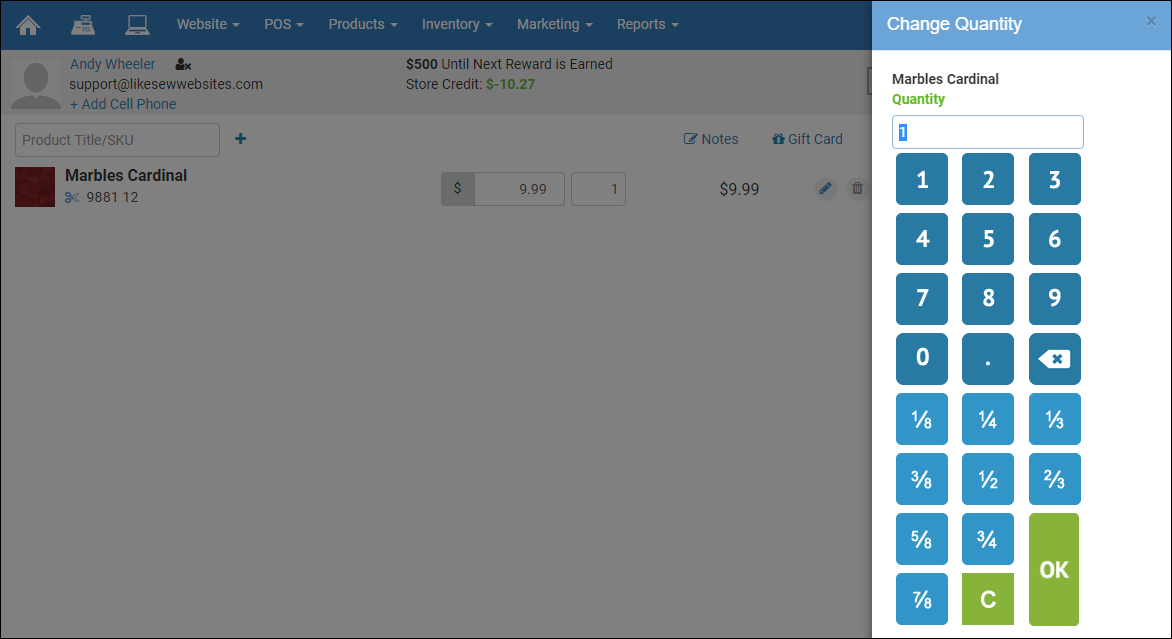Expand the Website dropdown menu
This screenshot has height=639, width=1172.
click(x=208, y=24)
